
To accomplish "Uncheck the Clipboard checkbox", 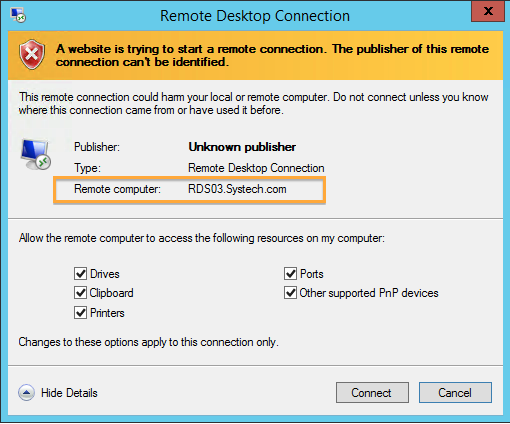I will 80,293.
